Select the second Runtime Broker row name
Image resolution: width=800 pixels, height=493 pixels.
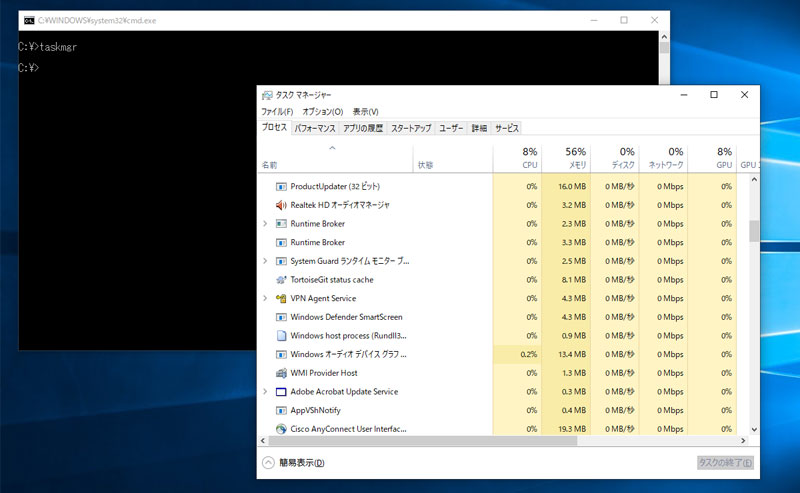tap(317, 242)
